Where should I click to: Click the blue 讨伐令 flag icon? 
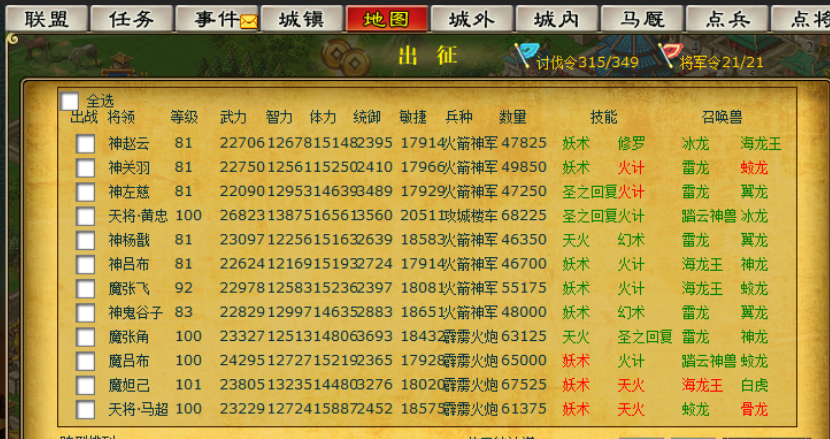pos(524,55)
